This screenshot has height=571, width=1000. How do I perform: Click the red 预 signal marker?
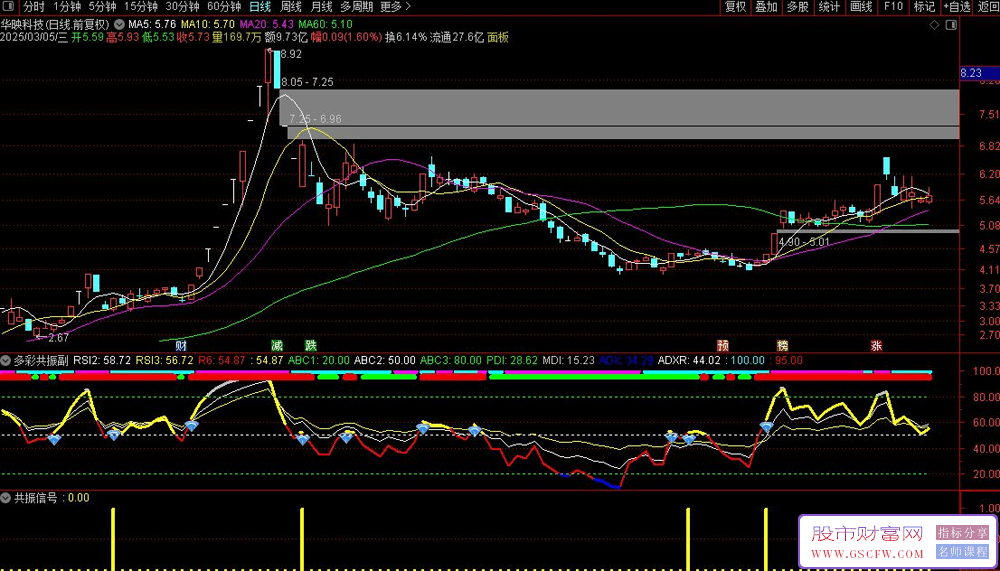point(722,345)
